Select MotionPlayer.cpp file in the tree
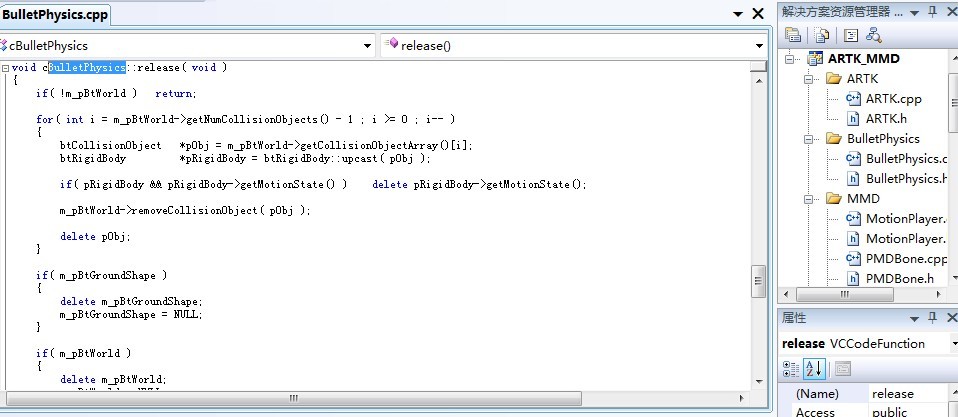The height and width of the screenshot is (417, 958). (x=906, y=219)
